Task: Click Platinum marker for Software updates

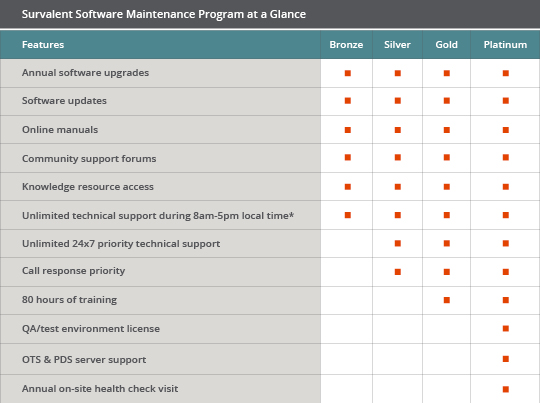Action: [506, 101]
